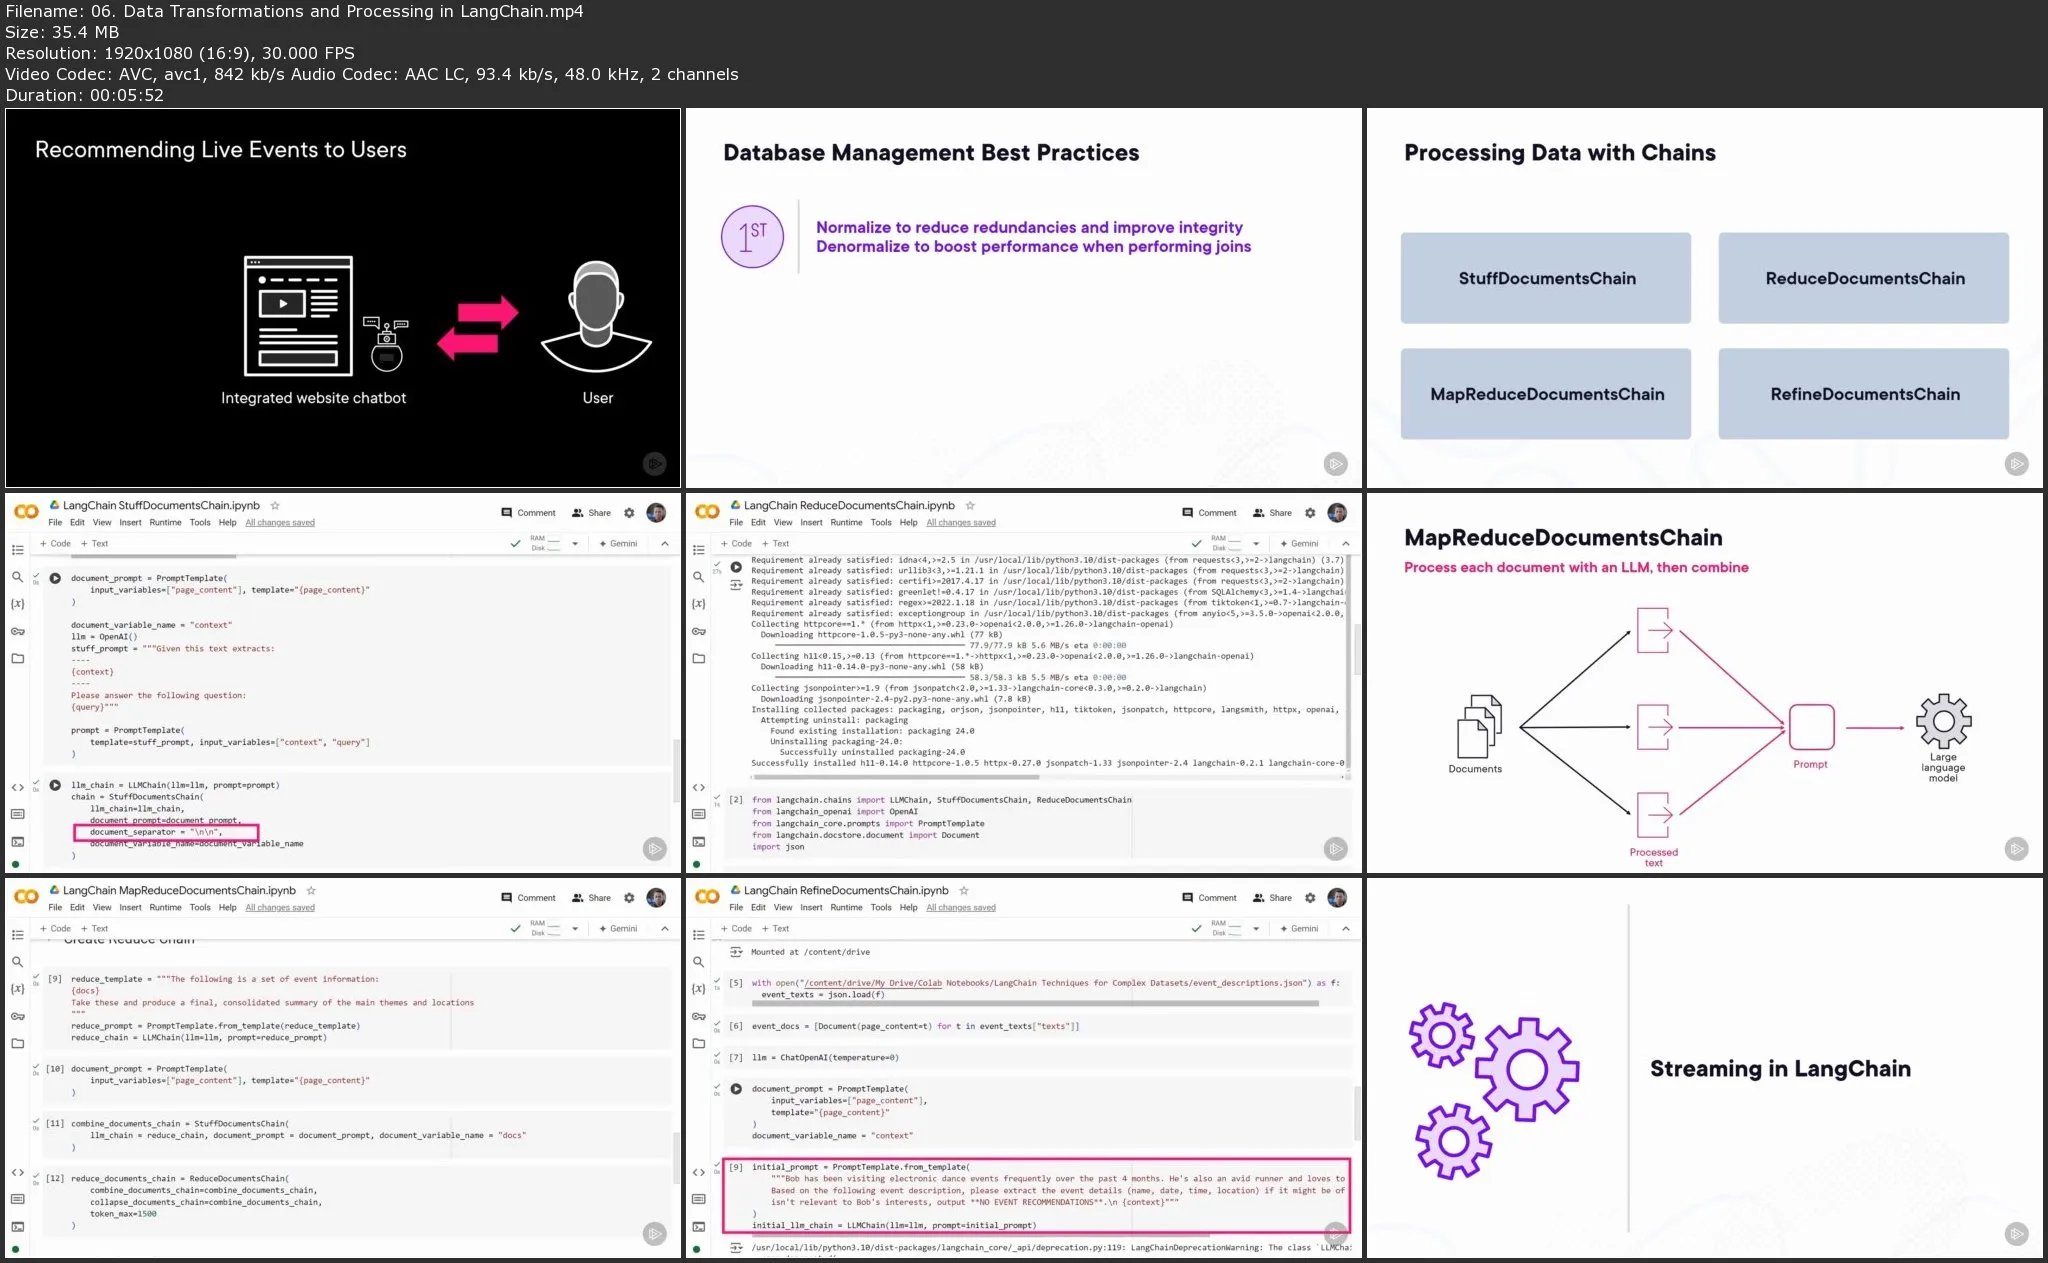The width and height of the screenshot is (2048, 1263).
Task: Open File menu in ReduceDocumentsChain notebook
Action: 736,523
